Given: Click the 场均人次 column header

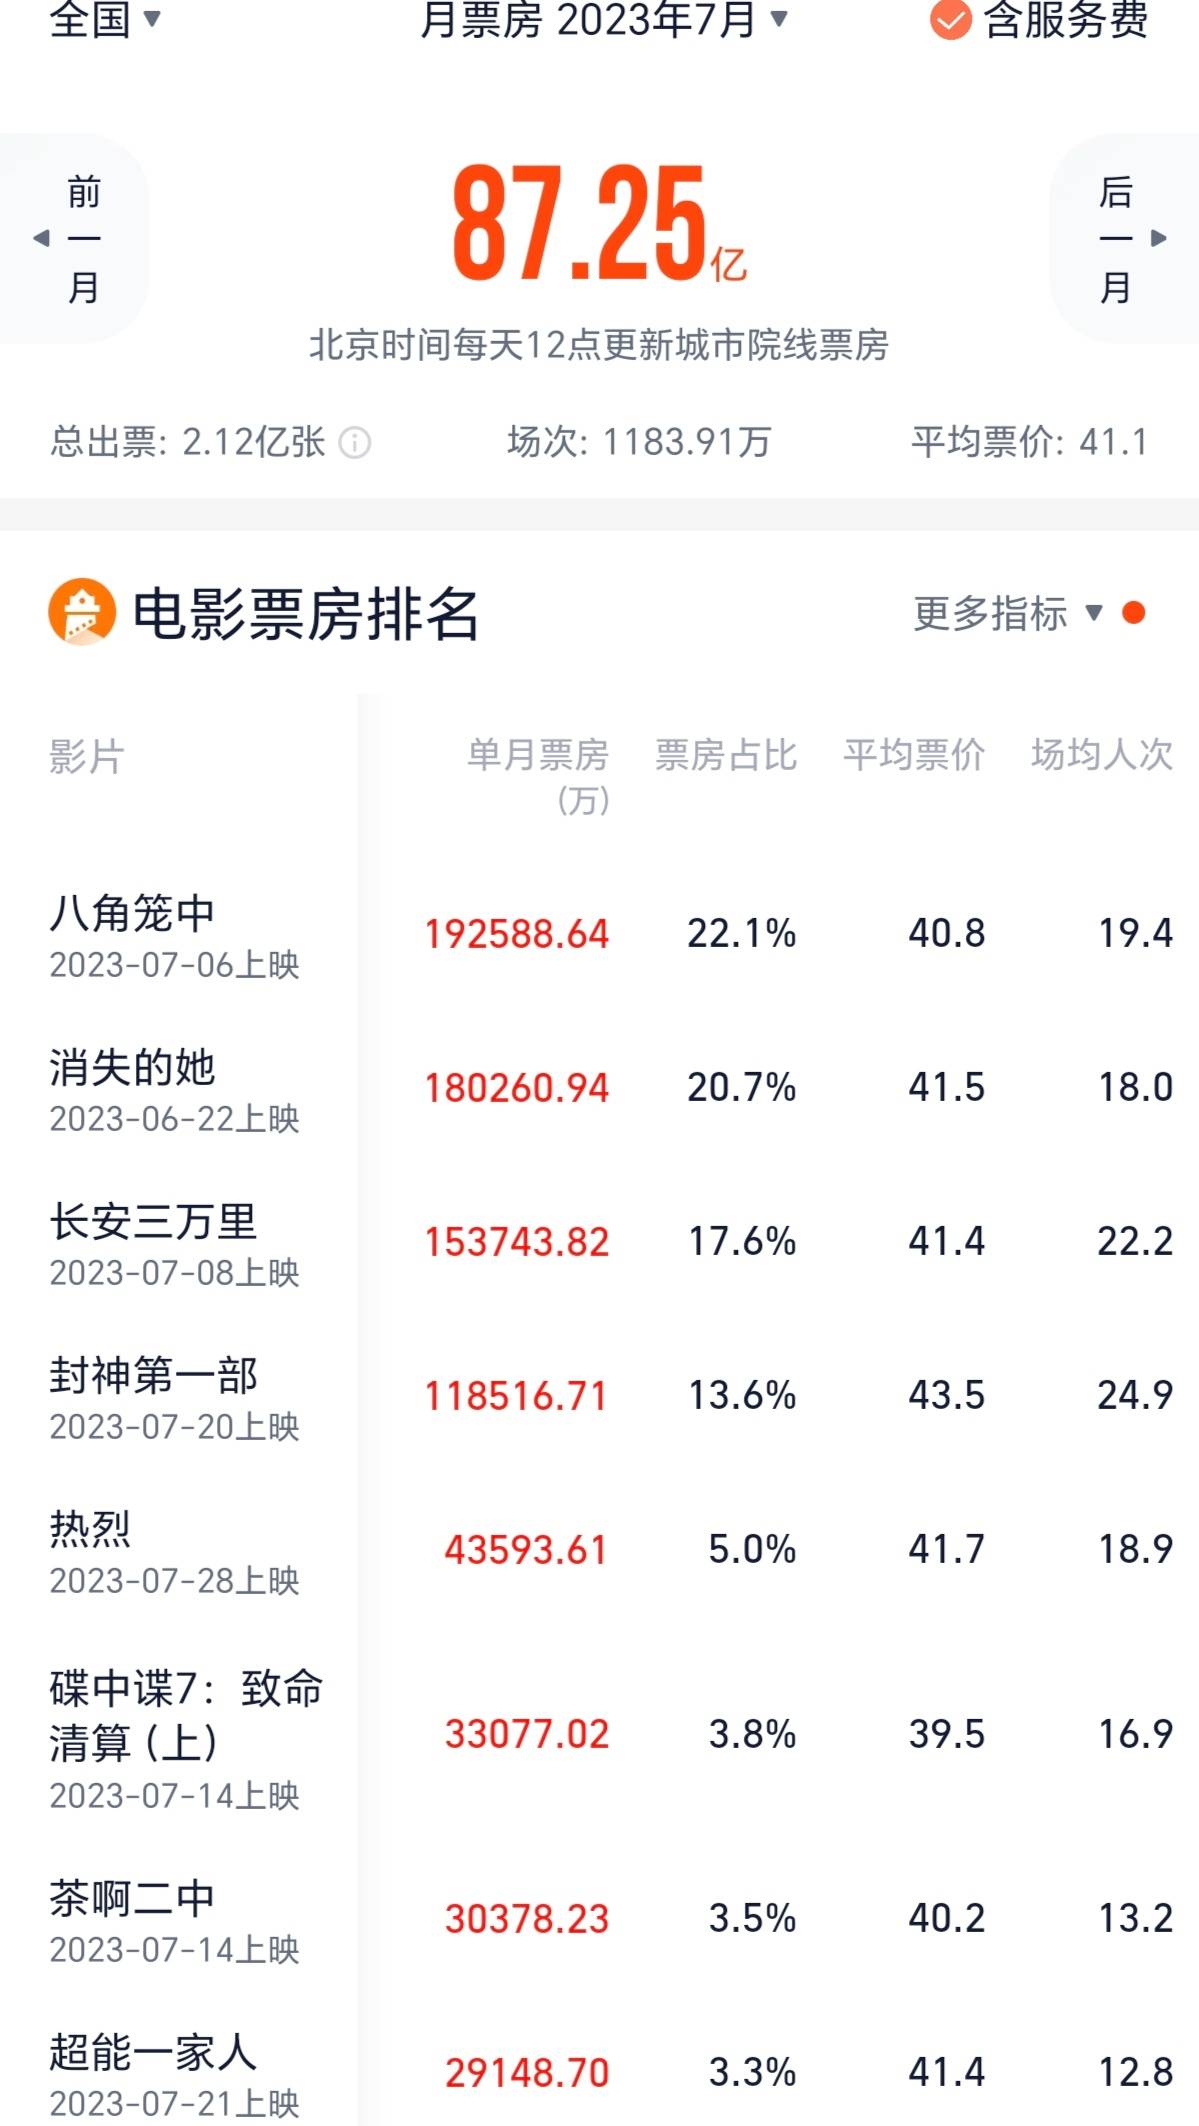Looking at the screenshot, I should [x=1101, y=755].
